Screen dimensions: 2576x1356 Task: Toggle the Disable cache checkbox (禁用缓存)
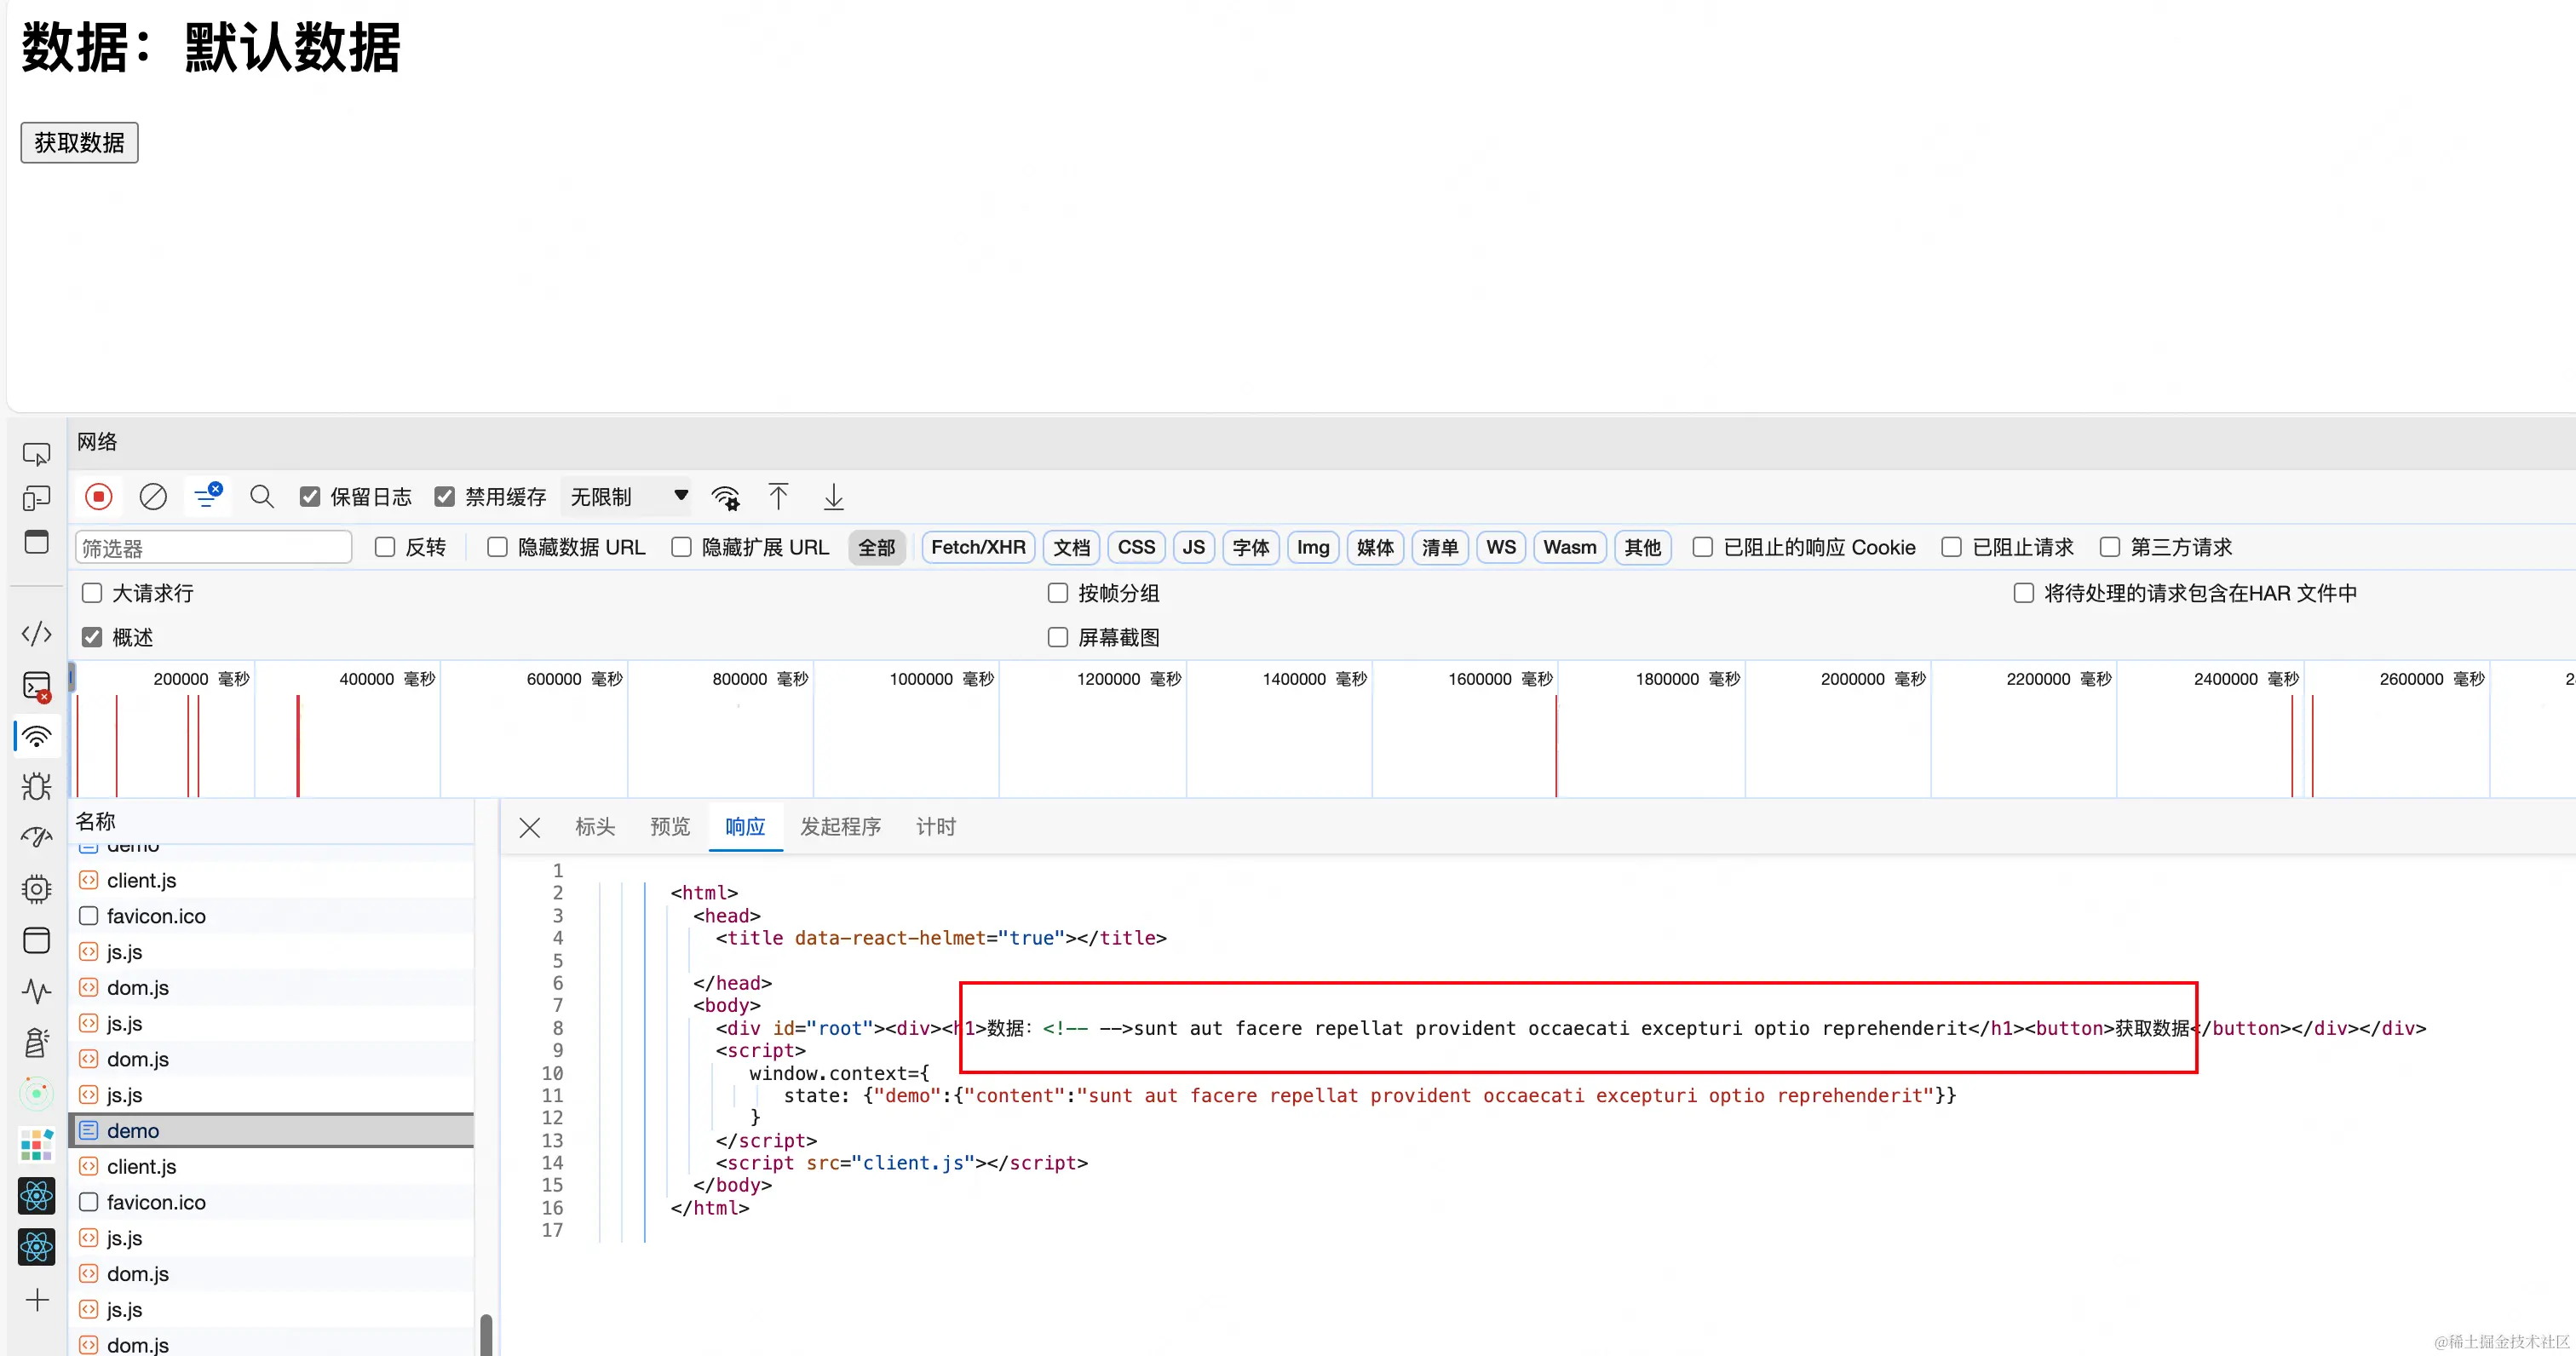[x=445, y=497]
